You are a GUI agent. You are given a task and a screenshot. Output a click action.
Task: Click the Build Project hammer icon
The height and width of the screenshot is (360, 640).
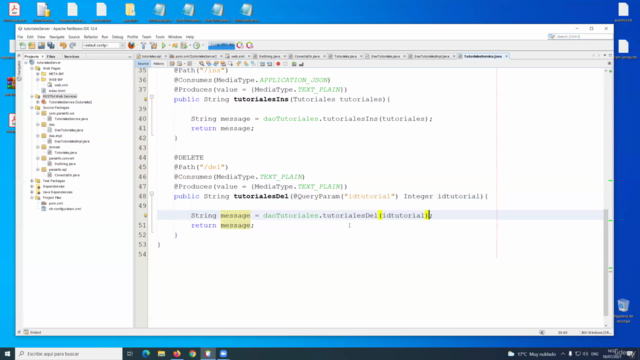143,45
